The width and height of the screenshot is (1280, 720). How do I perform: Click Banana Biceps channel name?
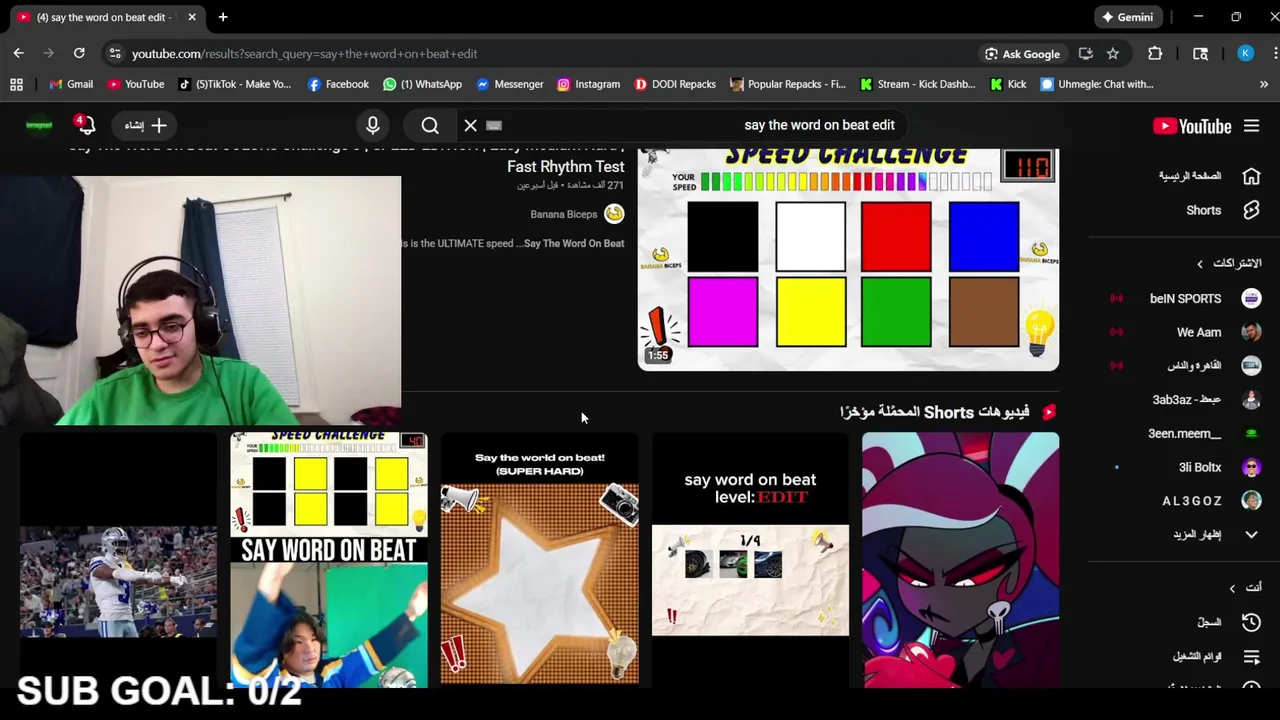564,214
